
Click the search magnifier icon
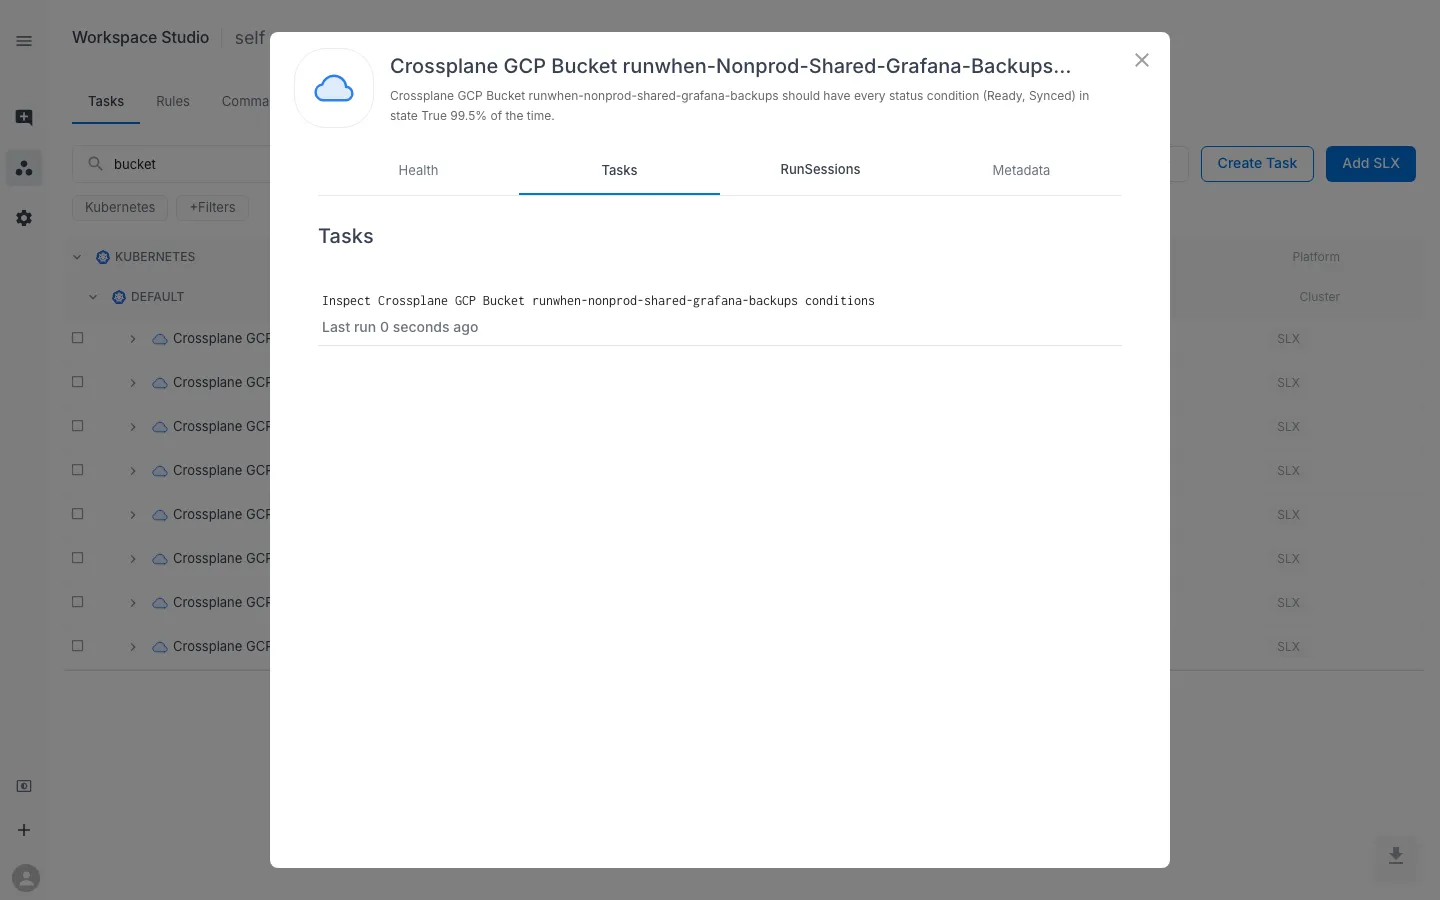click(96, 163)
